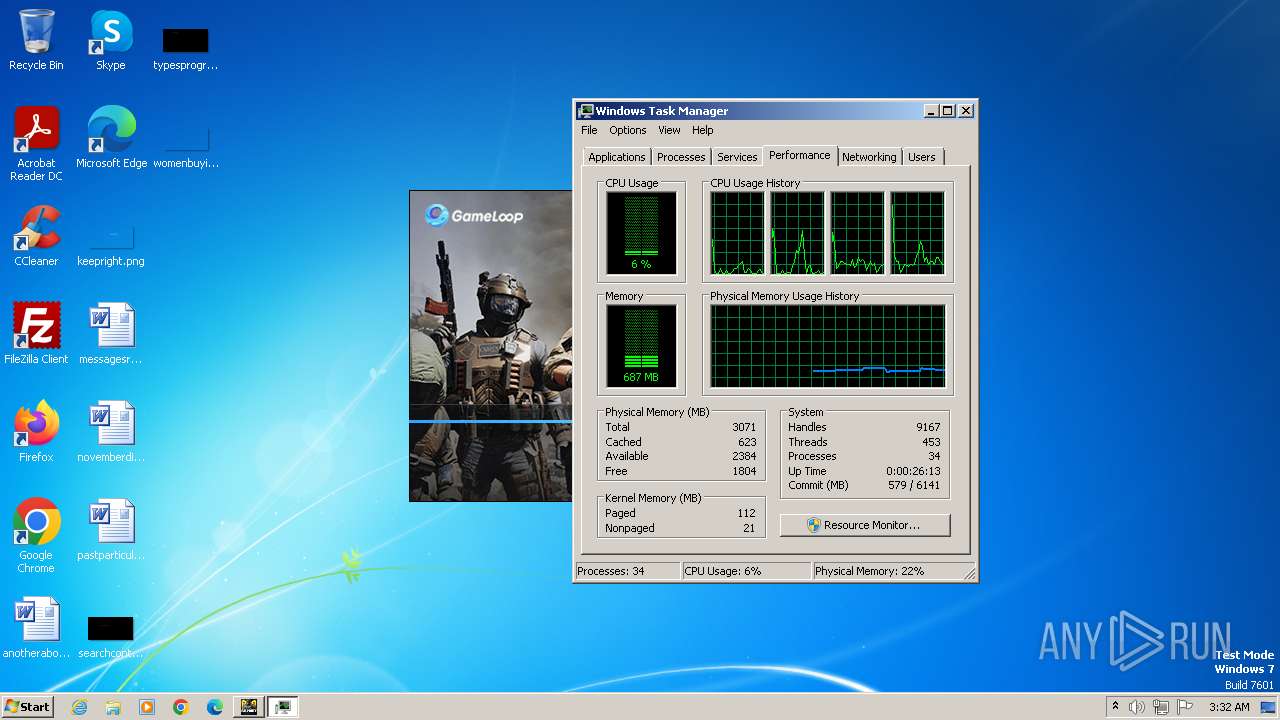Select the anotherabo... Word document
This screenshot has width=1280, height=720.
[x=36, y=628]
